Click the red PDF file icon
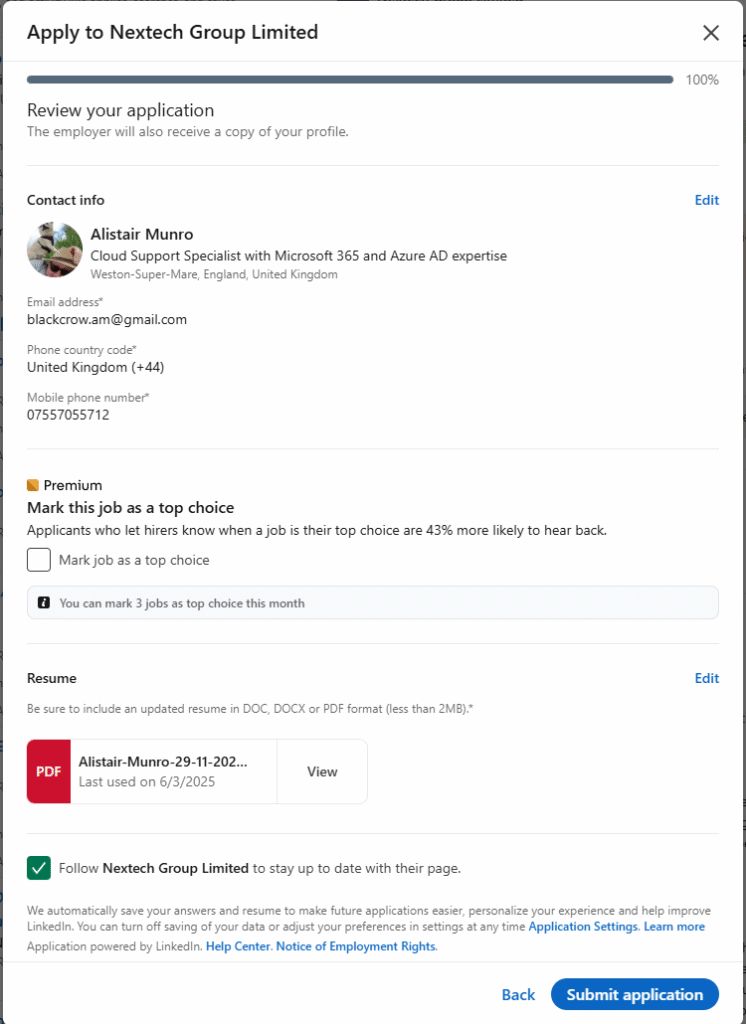Screen dimensions: 746x1024 tap(49, 771)
